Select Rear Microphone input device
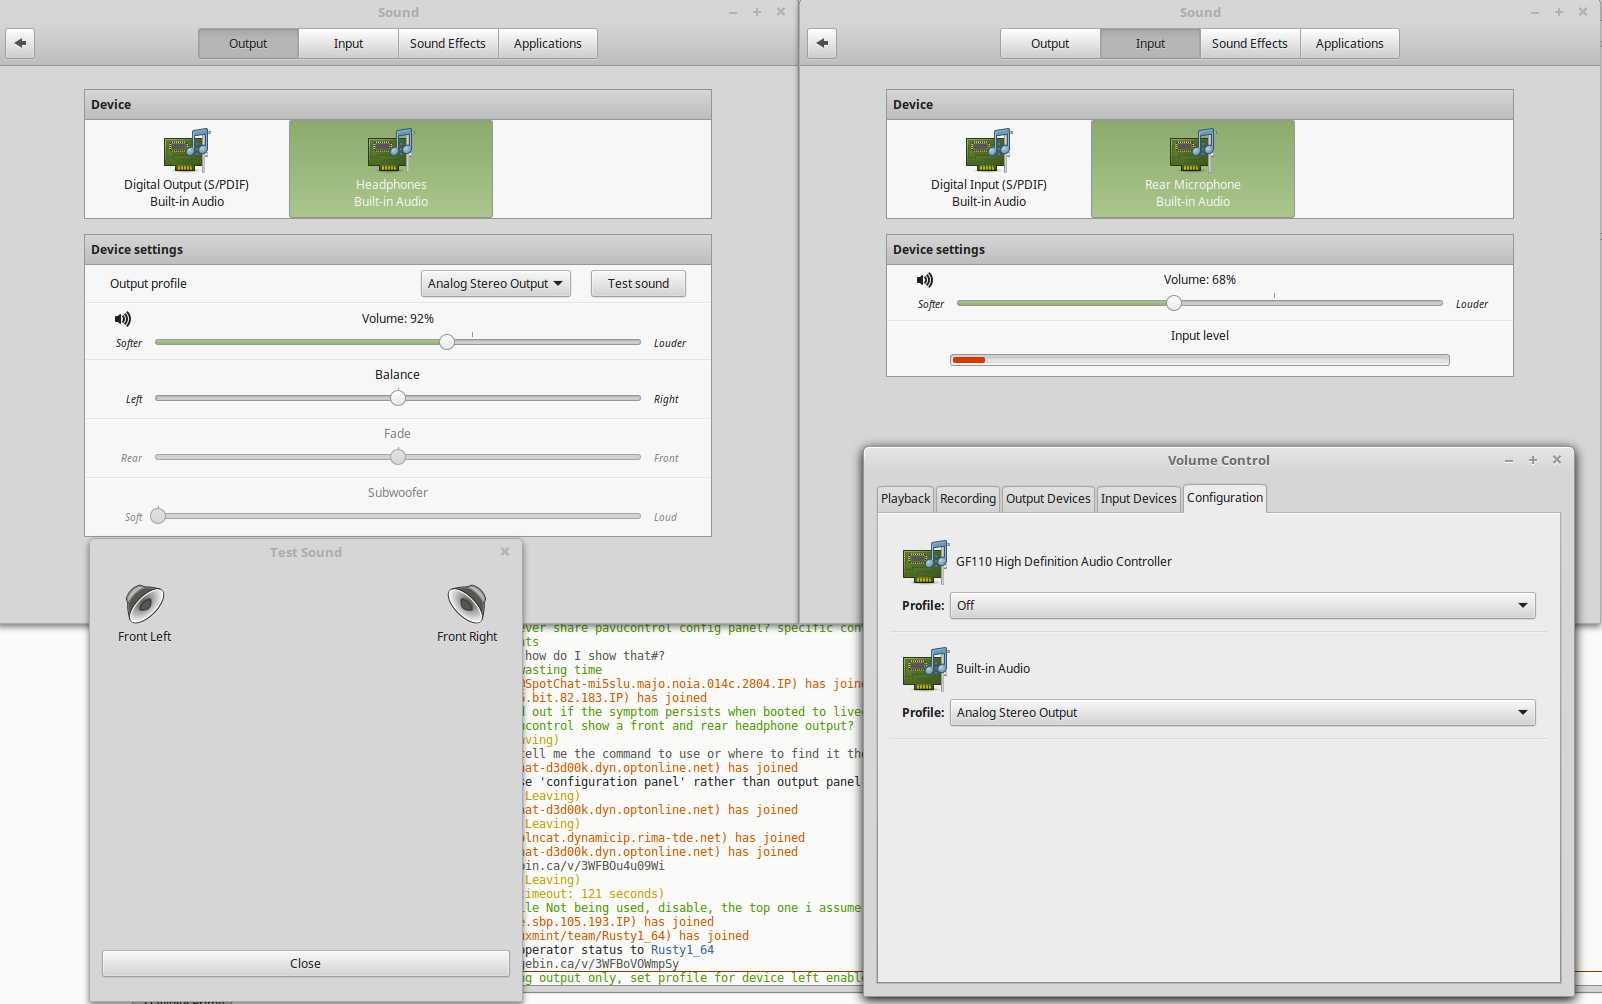 [x=1193, y=169]
